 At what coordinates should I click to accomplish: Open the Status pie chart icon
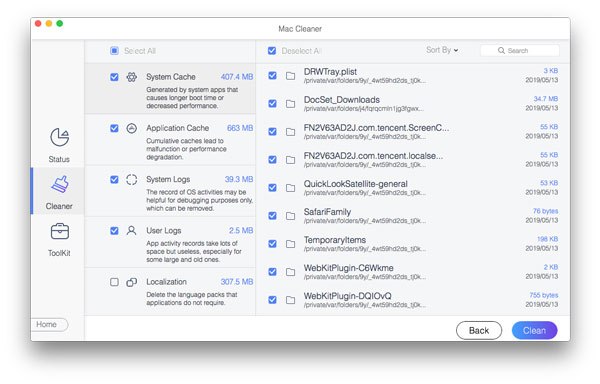click(x=60, y=137)
